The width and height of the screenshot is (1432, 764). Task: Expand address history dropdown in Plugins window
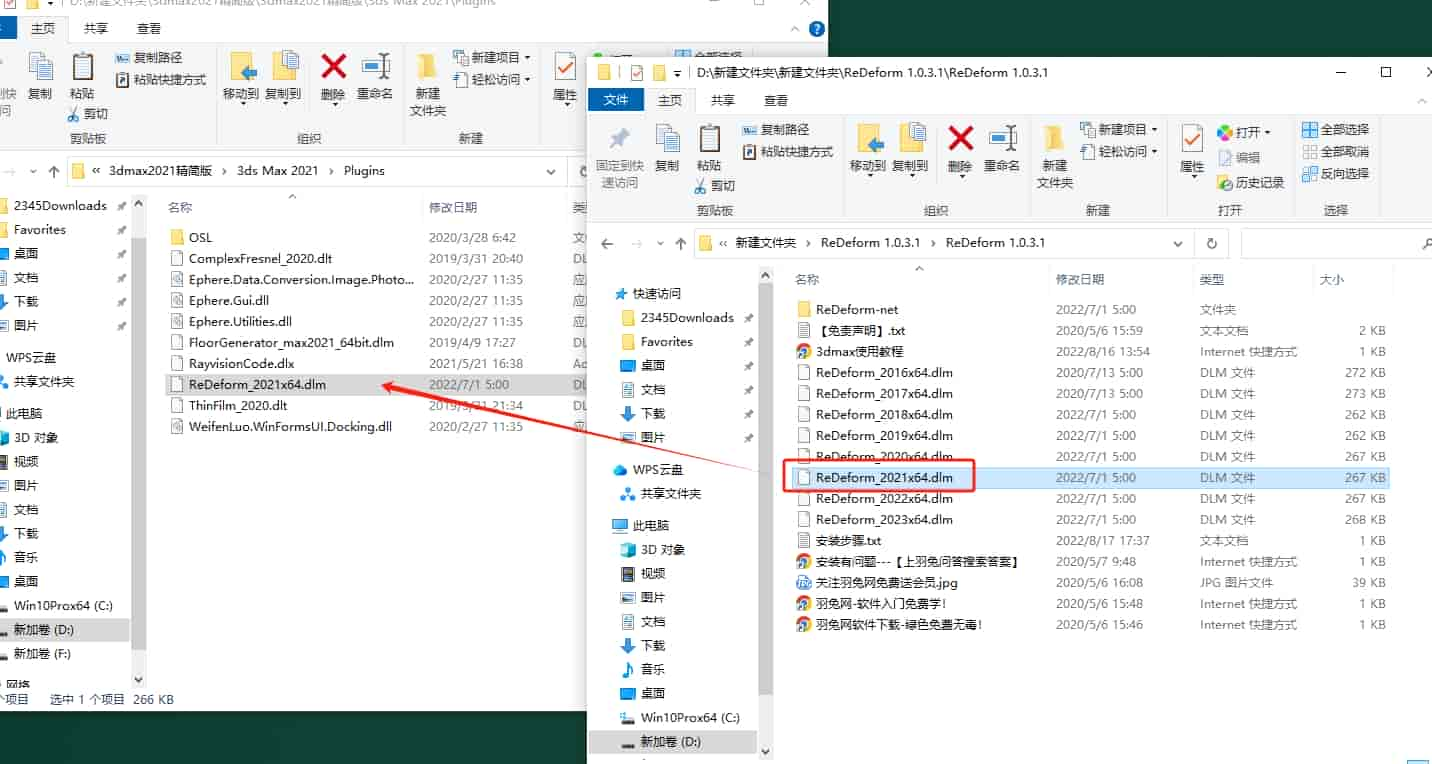coord(551,171)
